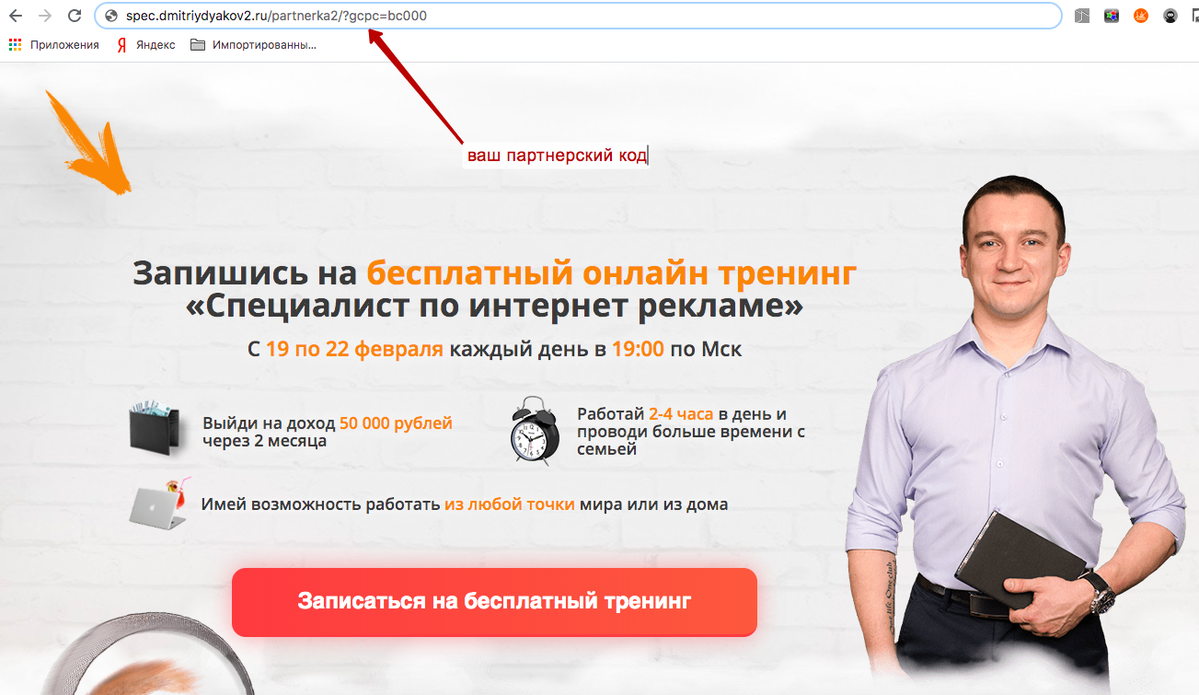This screenshot has width=1199, height=695.
Task: Click Записаться на бесплатный тренинг button
Action: 494,602
